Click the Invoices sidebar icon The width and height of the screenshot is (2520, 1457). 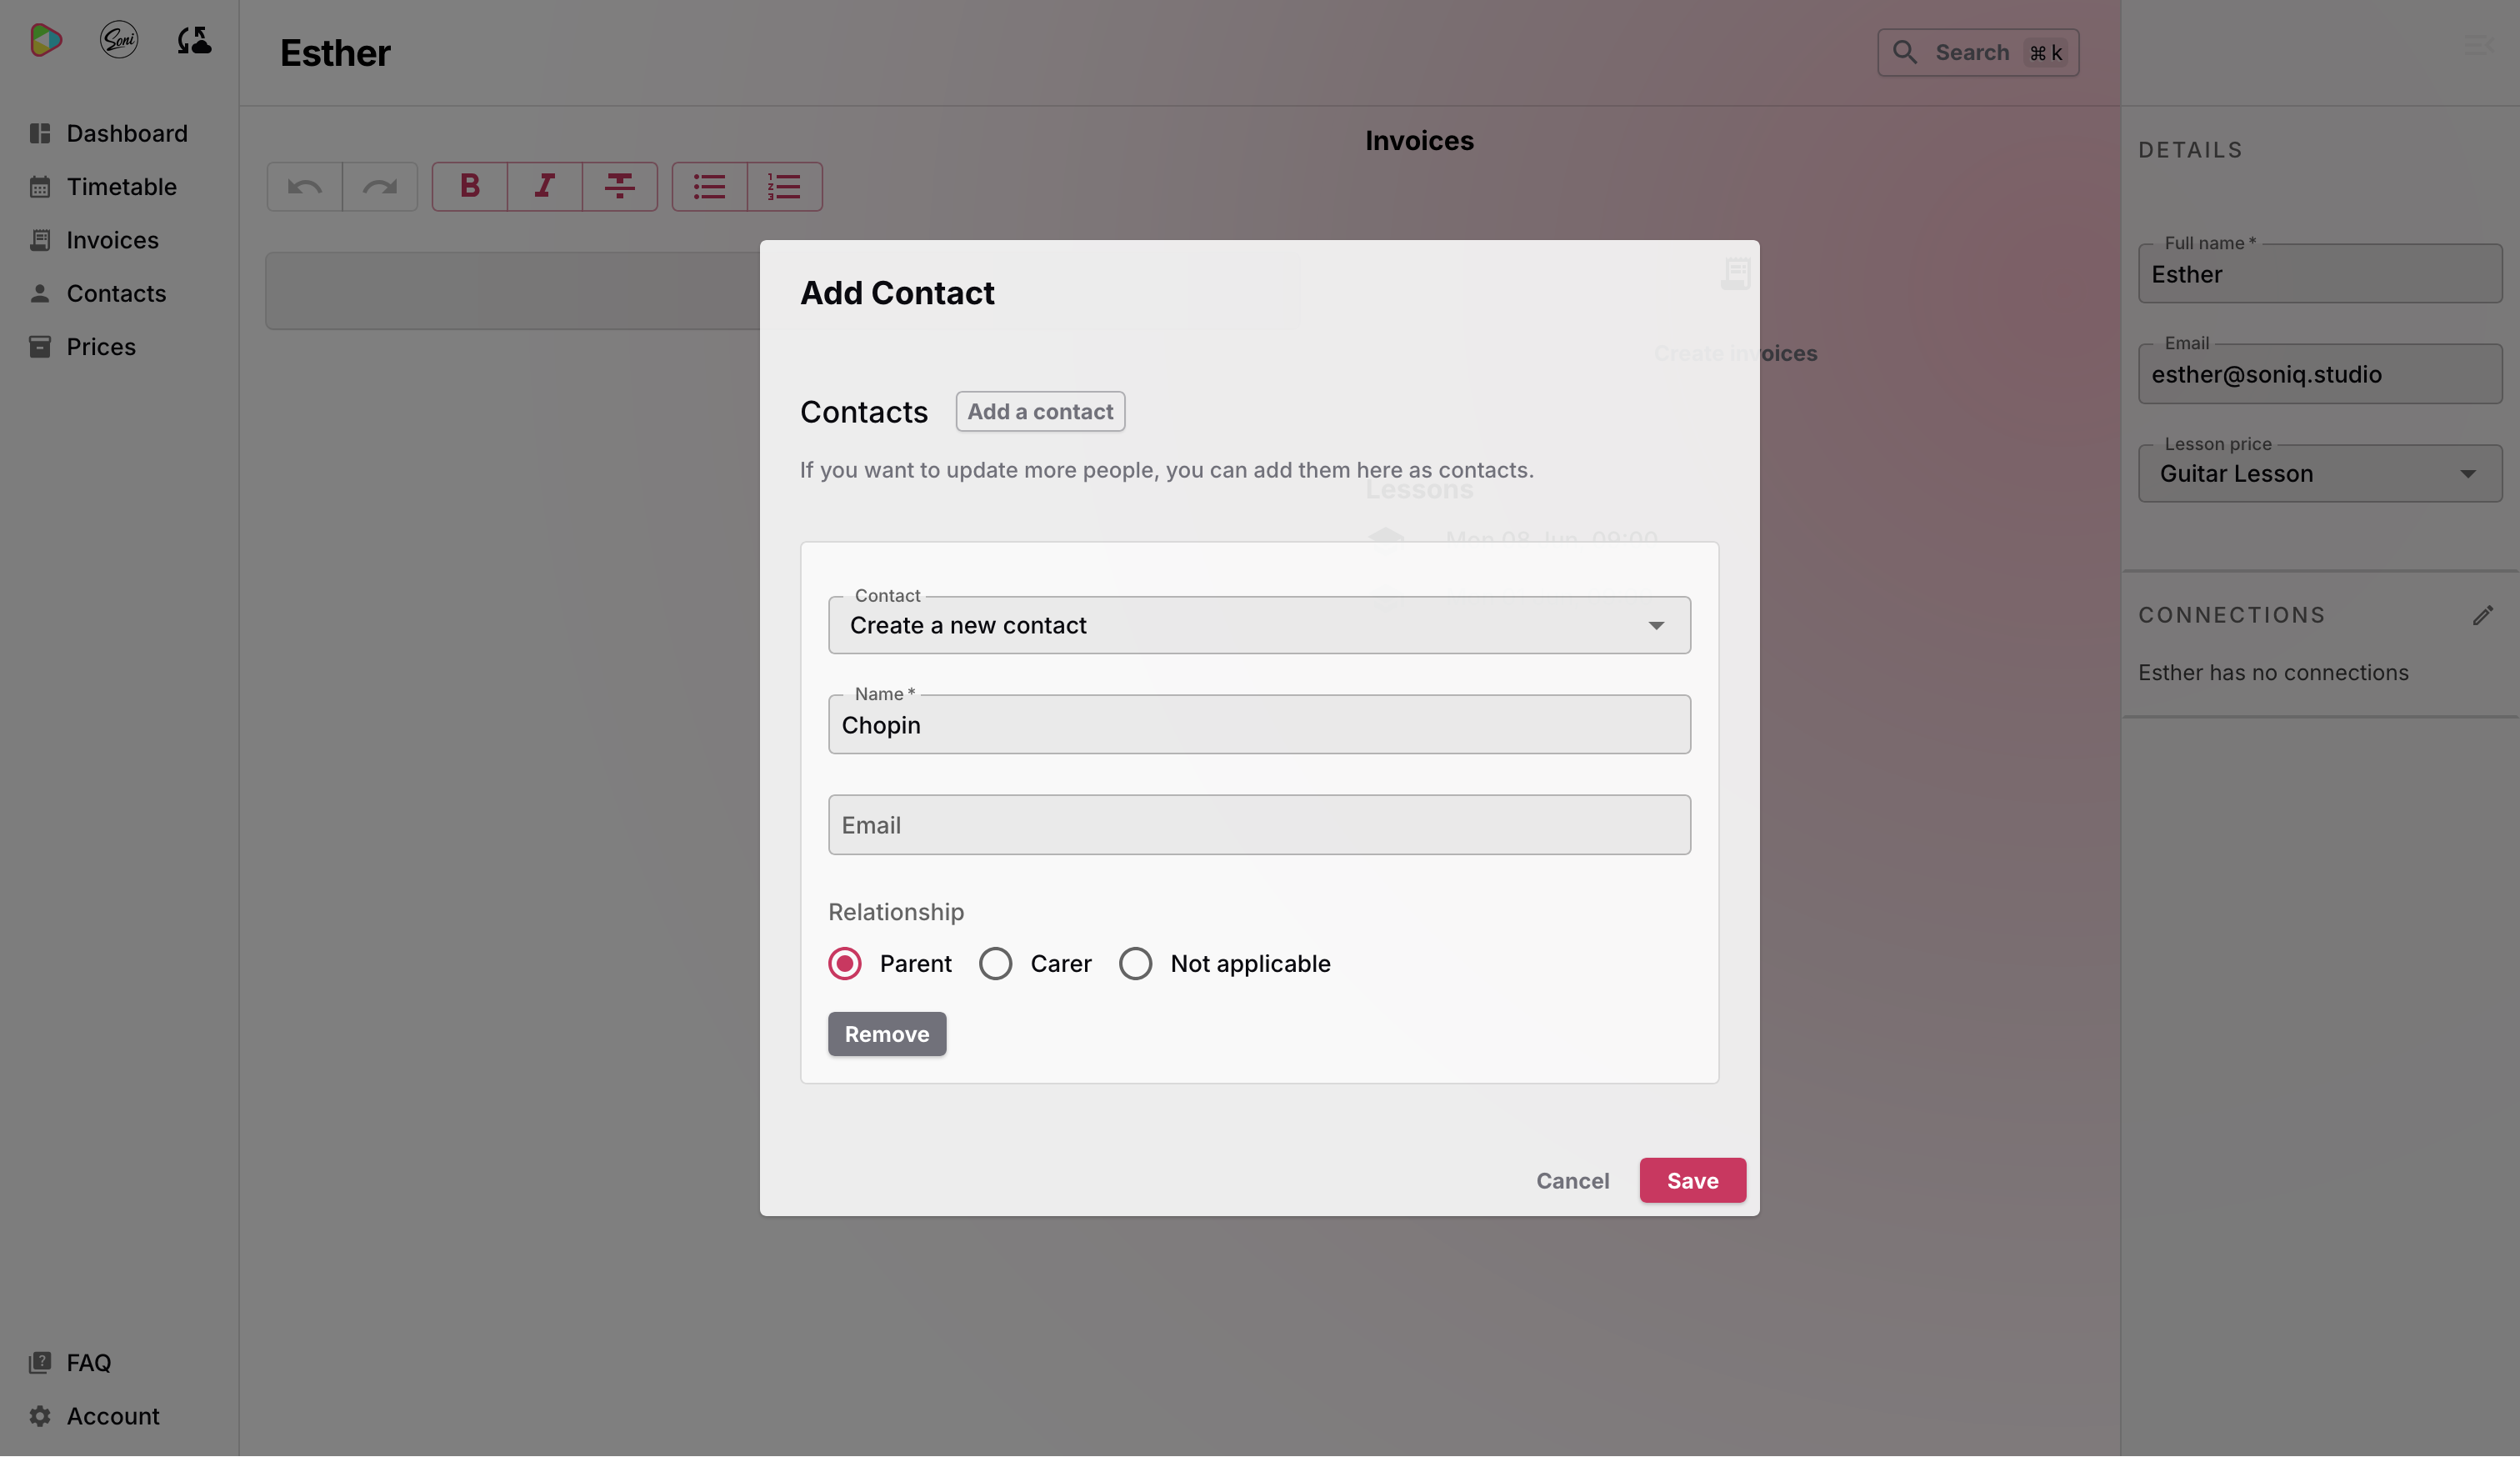coord(40,240)
